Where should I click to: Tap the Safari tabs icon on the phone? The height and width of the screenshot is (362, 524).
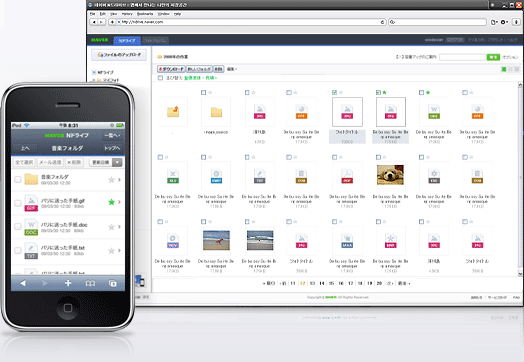coord(113,283)
